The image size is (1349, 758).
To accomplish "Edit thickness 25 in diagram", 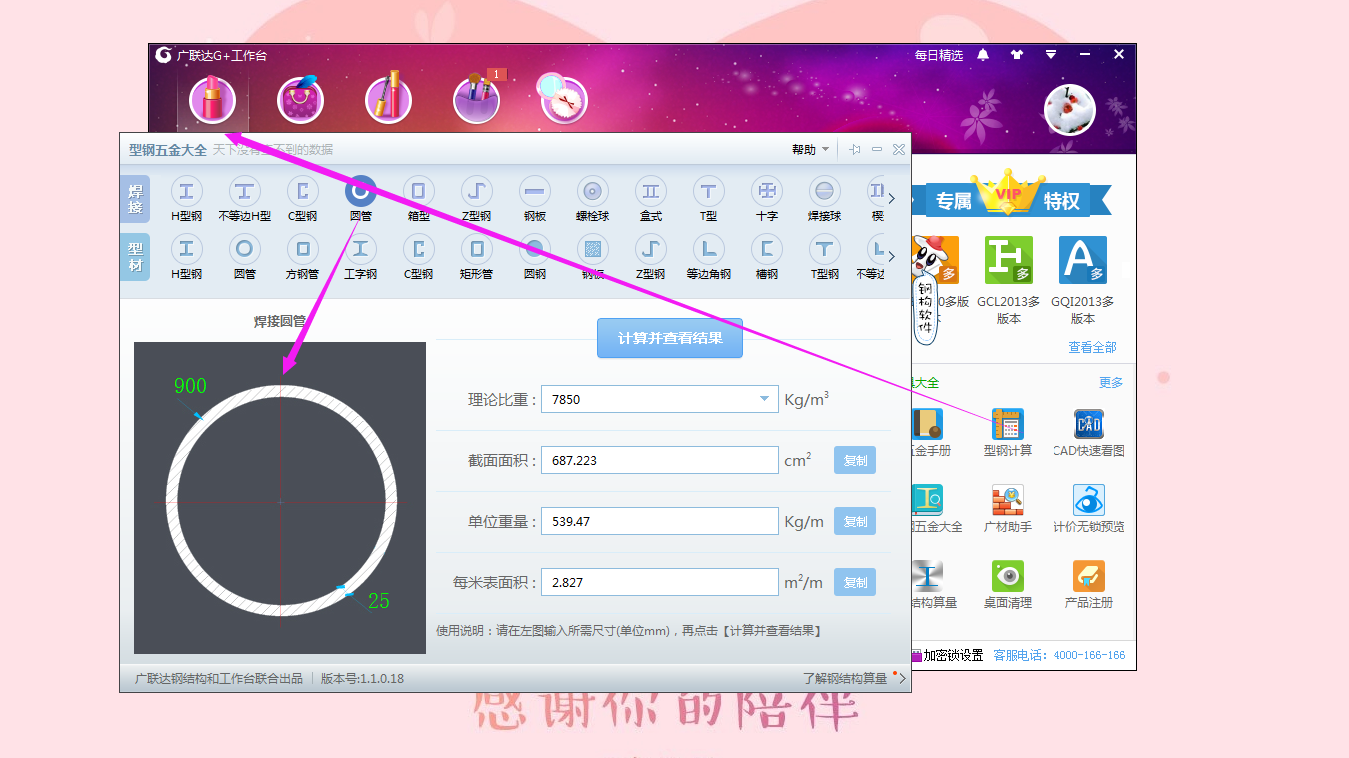I will tap(379, 601).
